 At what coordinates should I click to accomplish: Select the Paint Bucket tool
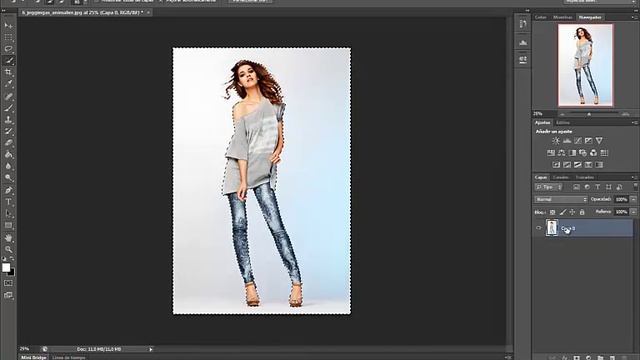(8, 155)
